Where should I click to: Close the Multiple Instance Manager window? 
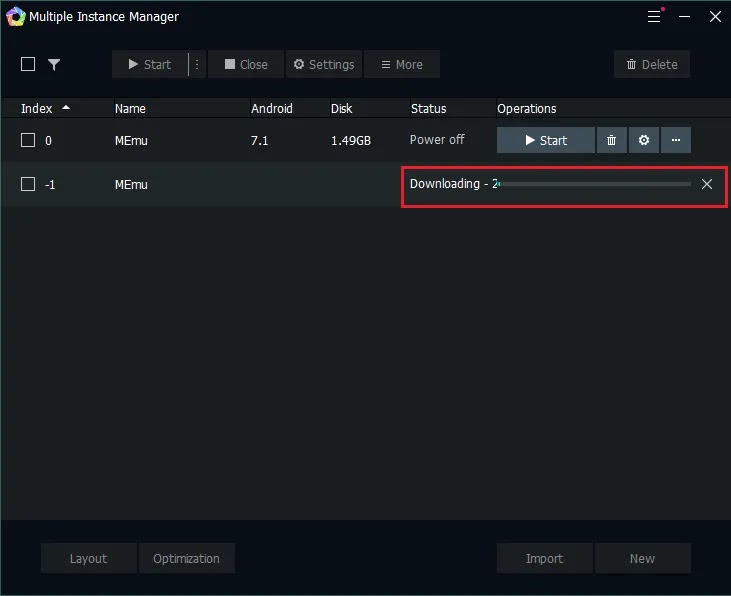pyautogui.click(x=715, y=16)
